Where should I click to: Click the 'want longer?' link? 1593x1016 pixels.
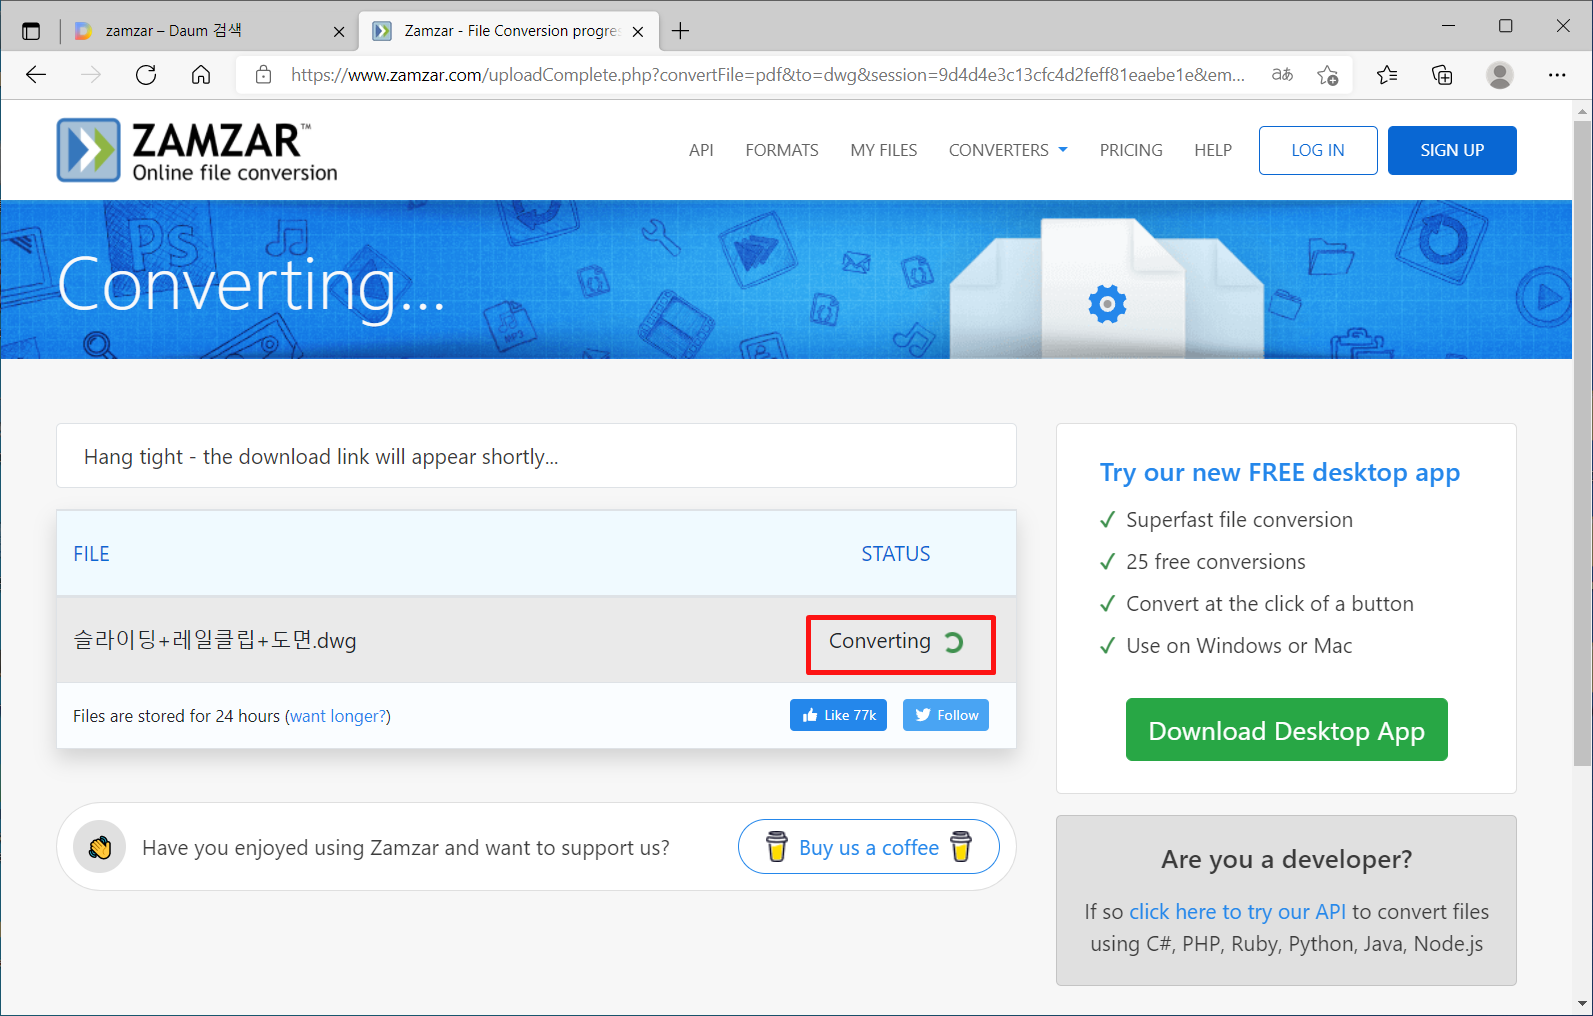pyautogui.click(x=338, y=716)
